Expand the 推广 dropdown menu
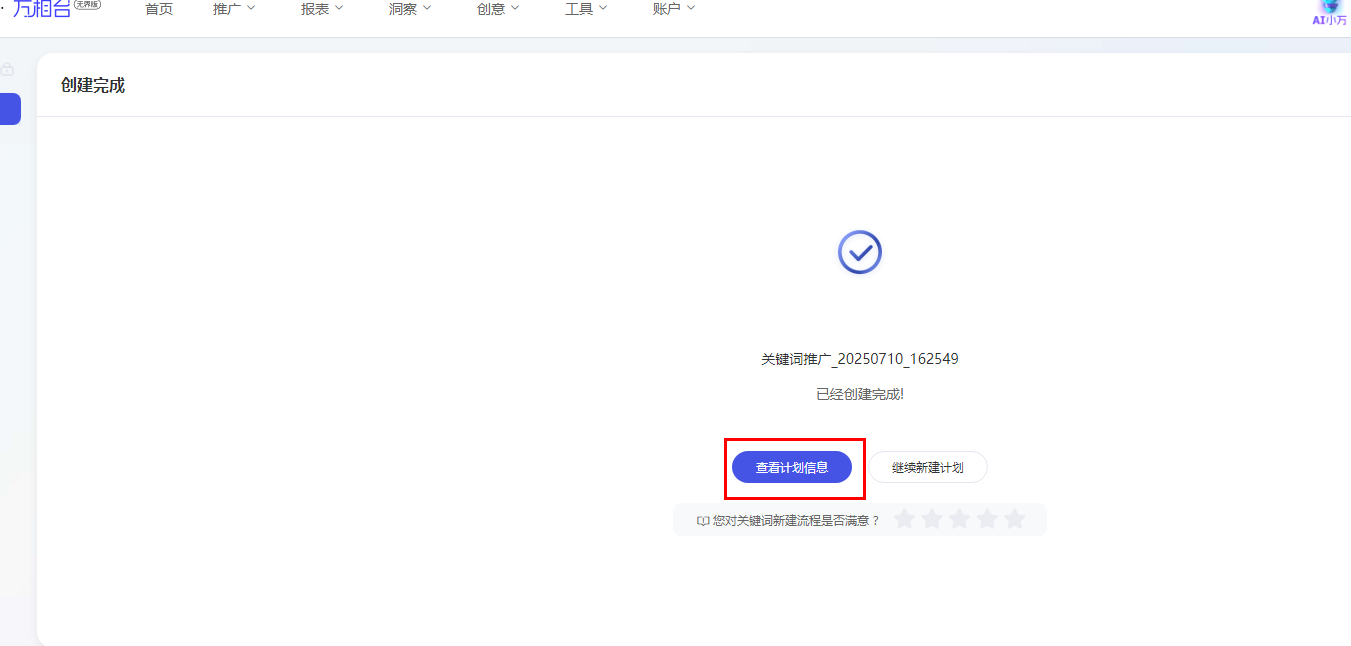This screenshot has height=646, width=1351. tap(234, 9)
